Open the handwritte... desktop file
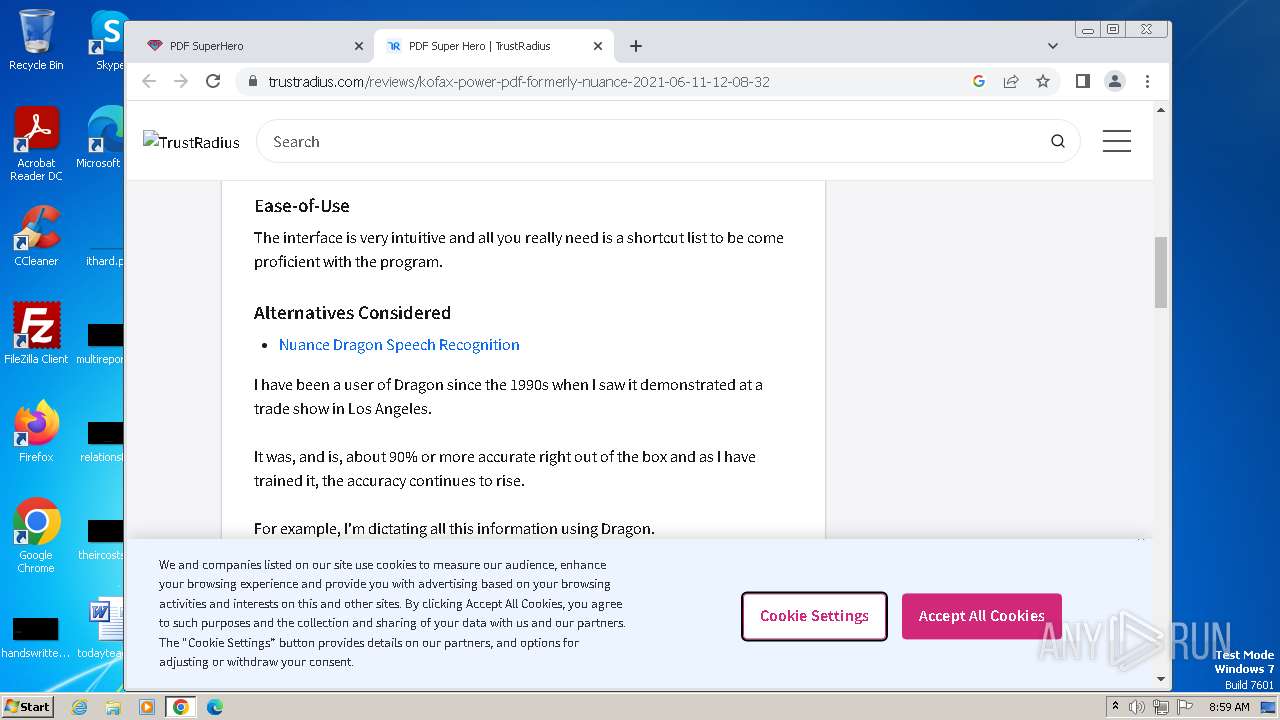This screenshot has width=1280, height=720. (x=36, y=636)
